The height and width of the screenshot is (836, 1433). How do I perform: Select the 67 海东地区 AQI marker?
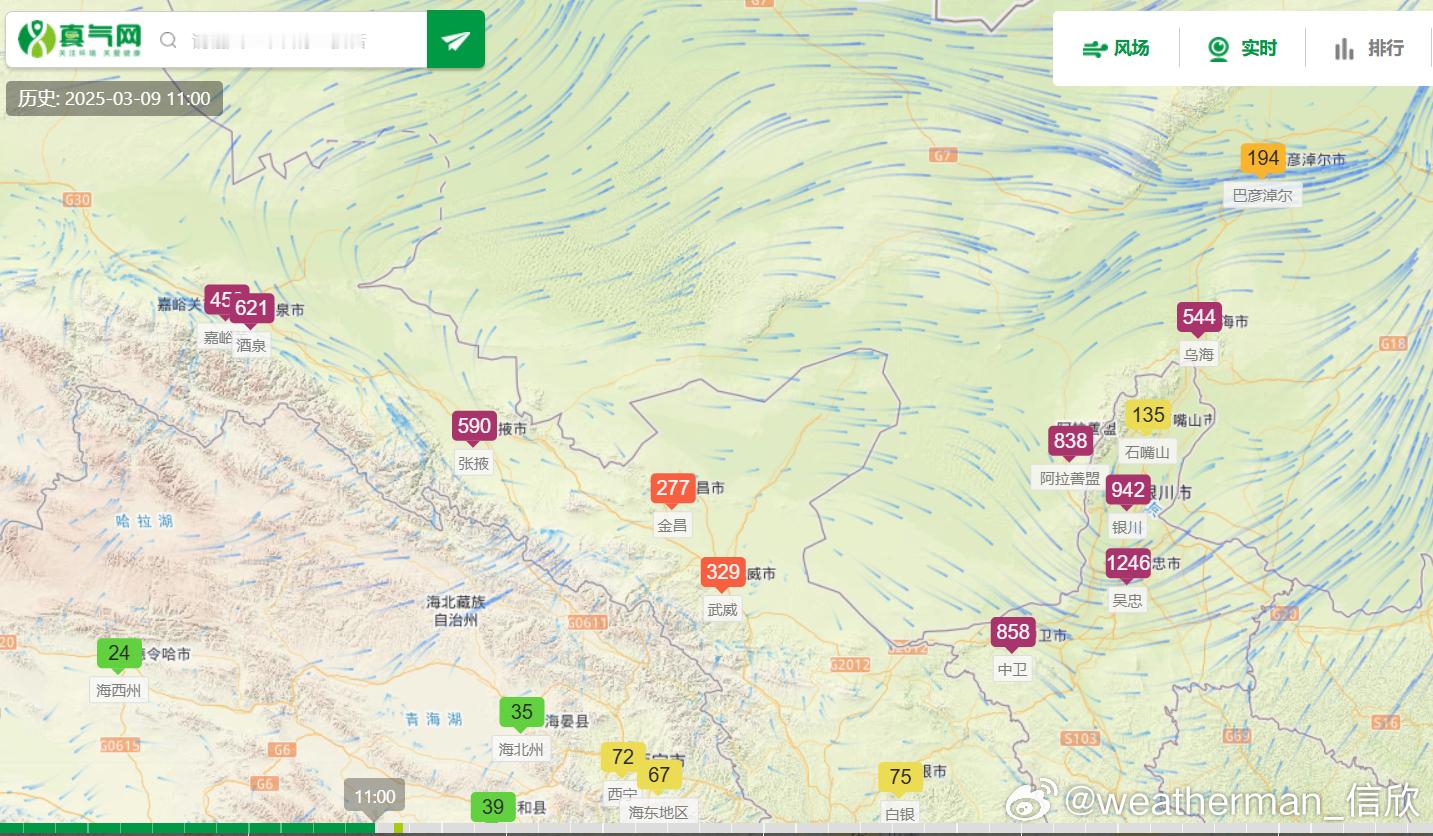[x=659, y=776]
